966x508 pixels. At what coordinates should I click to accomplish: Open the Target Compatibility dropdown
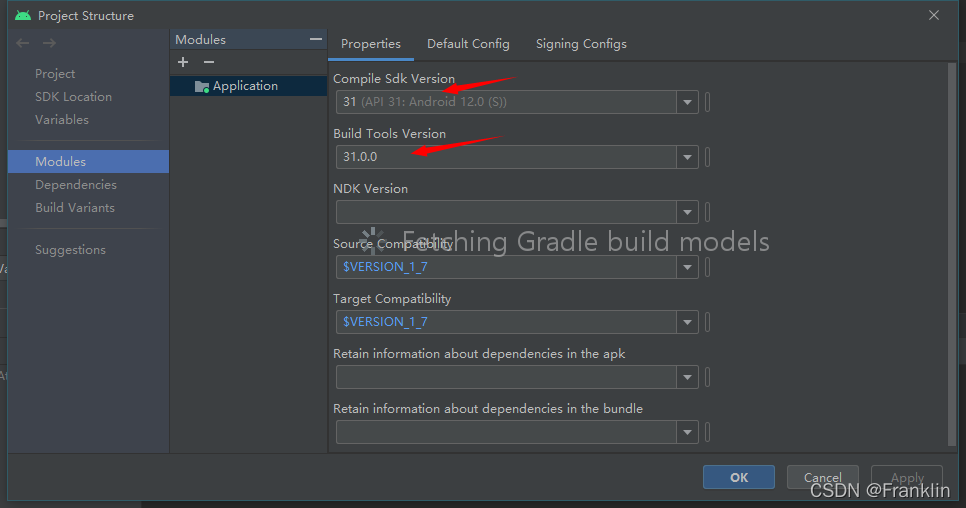pyautogui.click(x=687, y=322)
